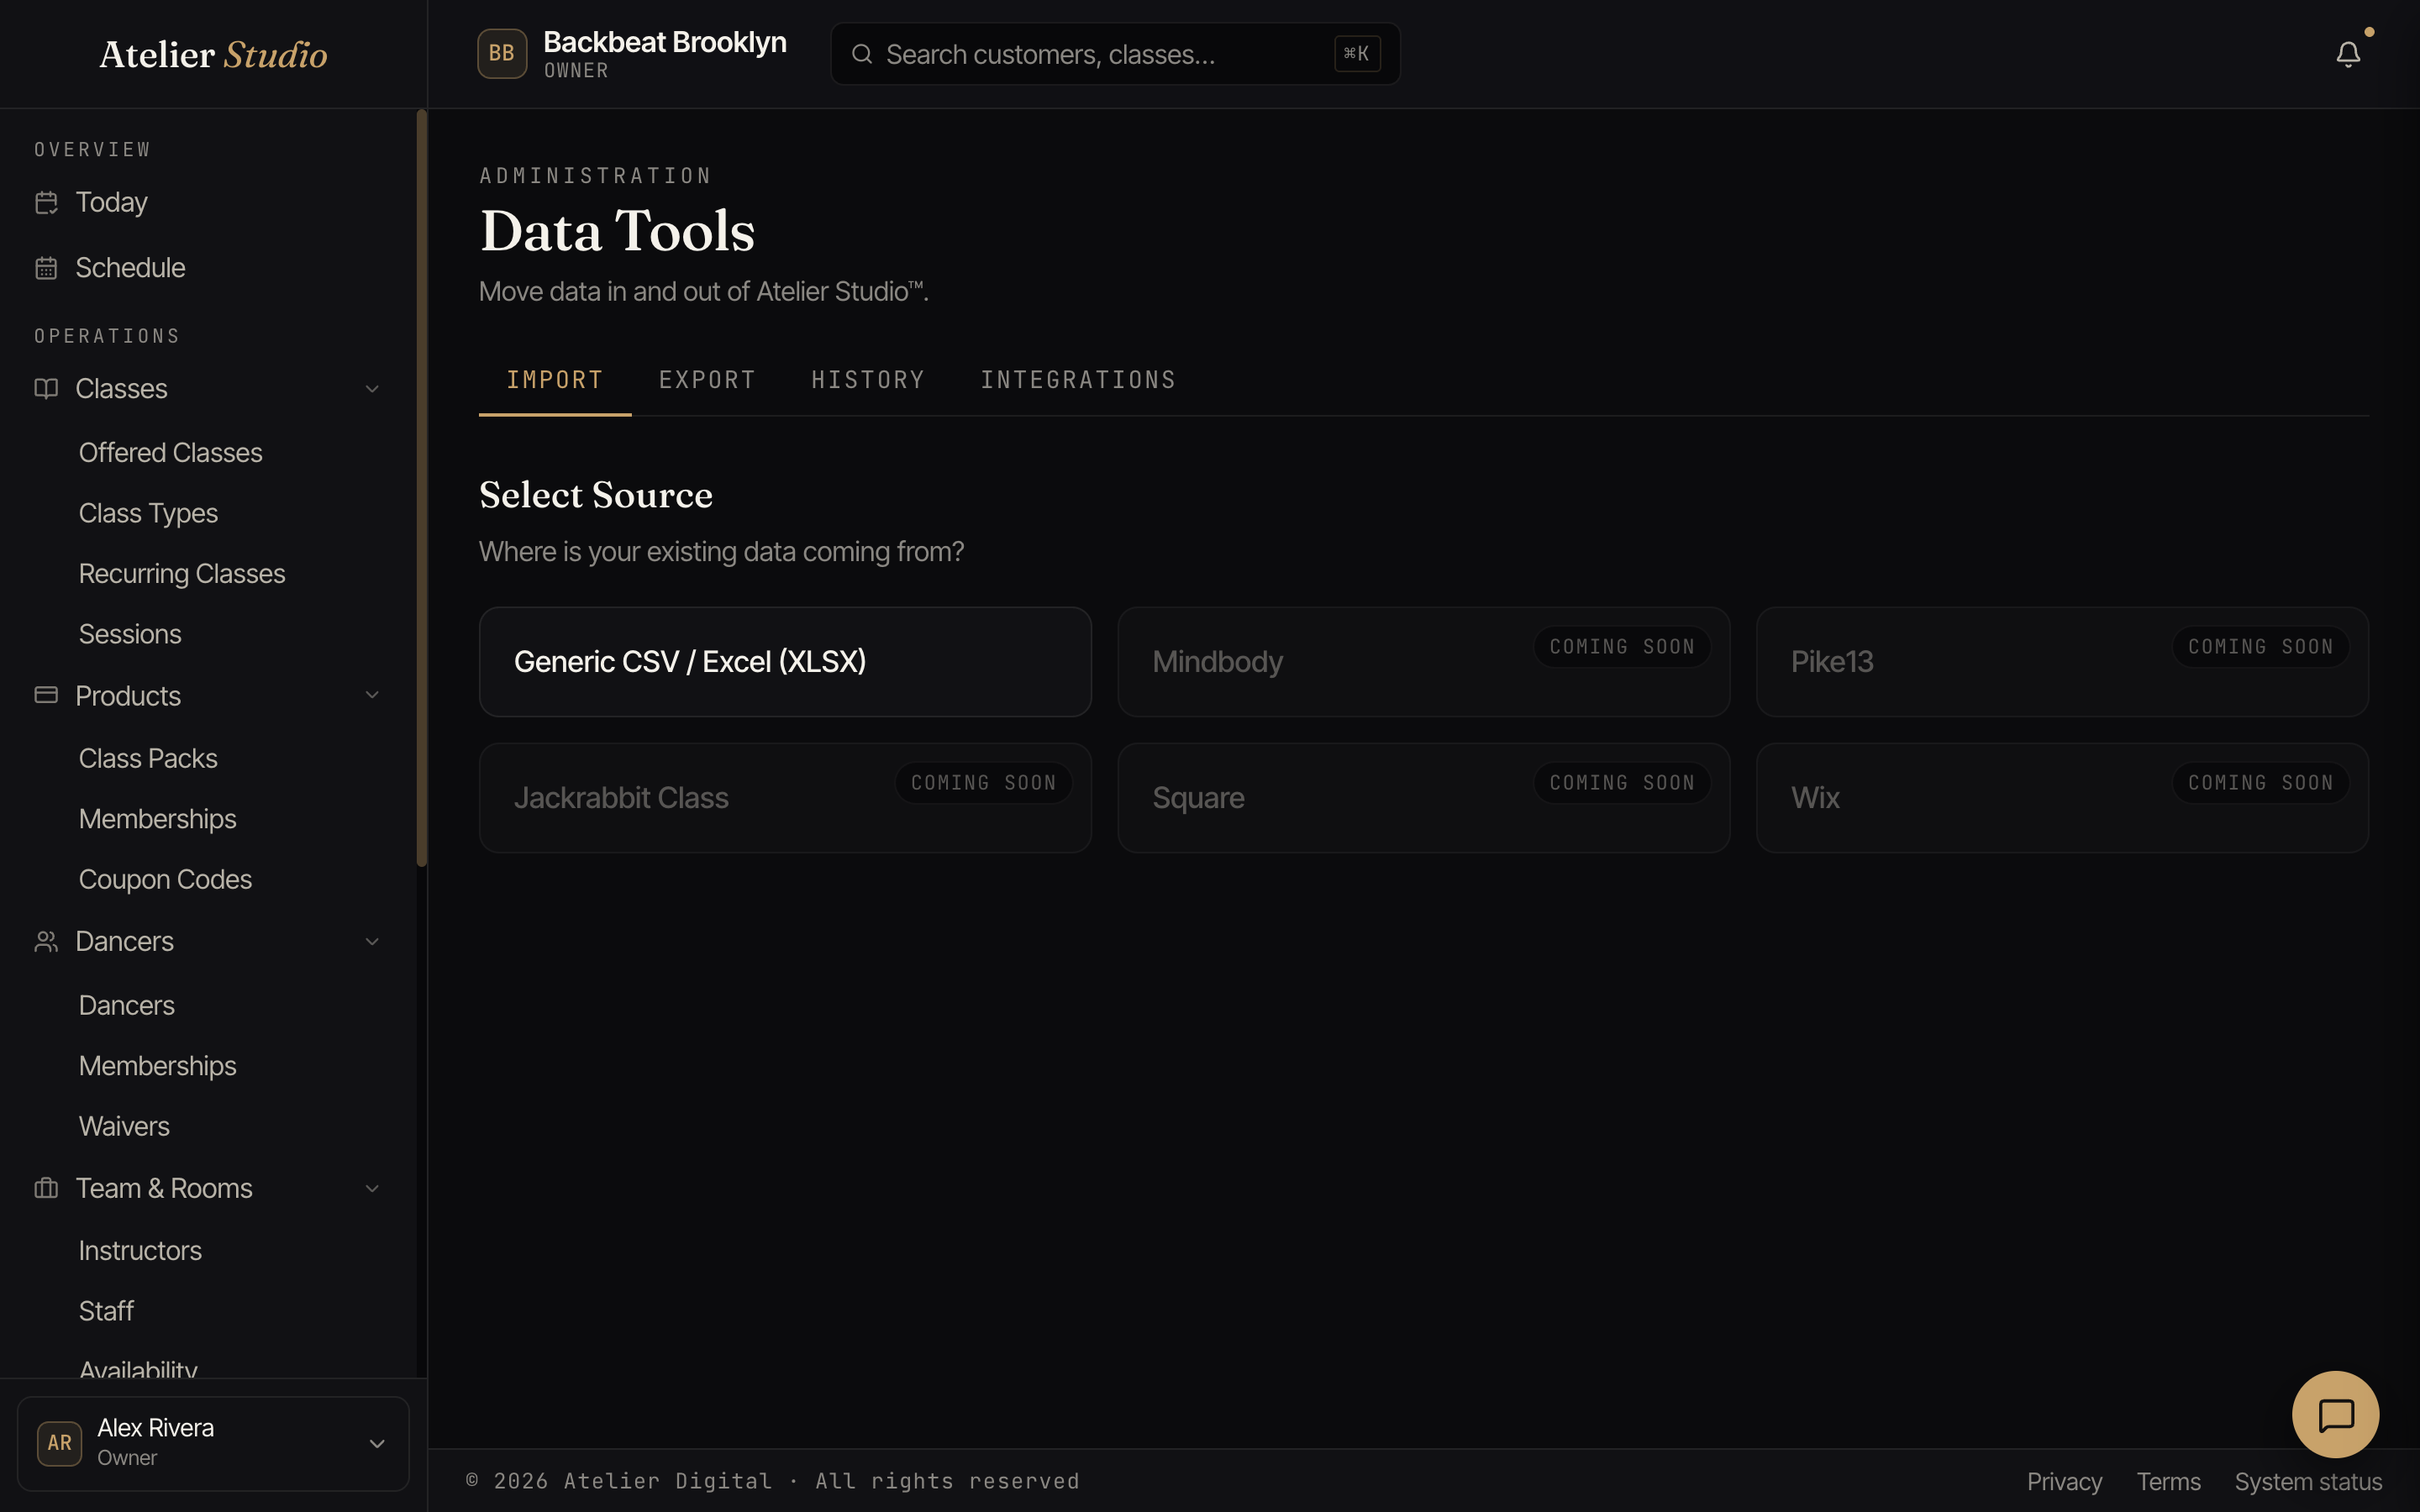This screenshot has height=1512, width=2420.
Task: Click the Select Source heading
Action: click(596, 495)
